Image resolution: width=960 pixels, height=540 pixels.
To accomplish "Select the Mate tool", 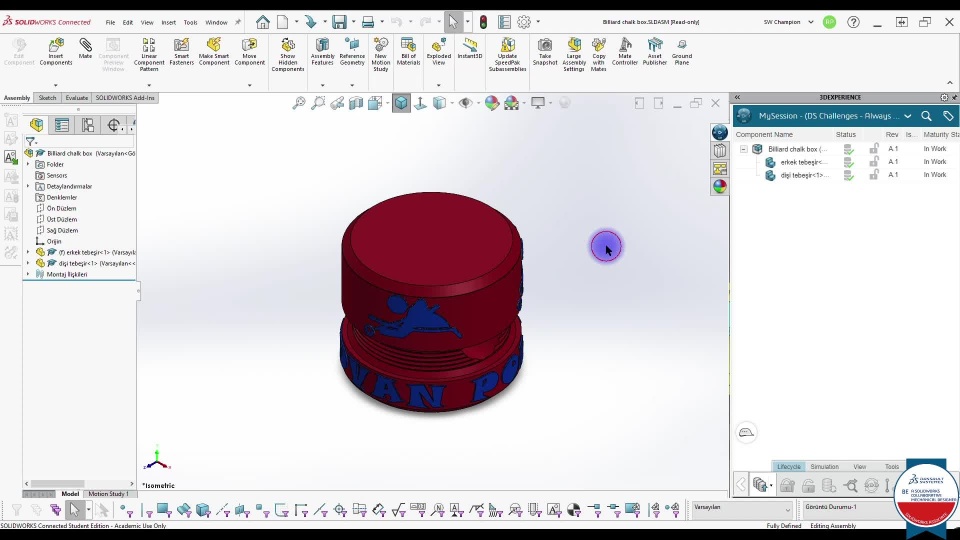I will [x=85, y=49].
